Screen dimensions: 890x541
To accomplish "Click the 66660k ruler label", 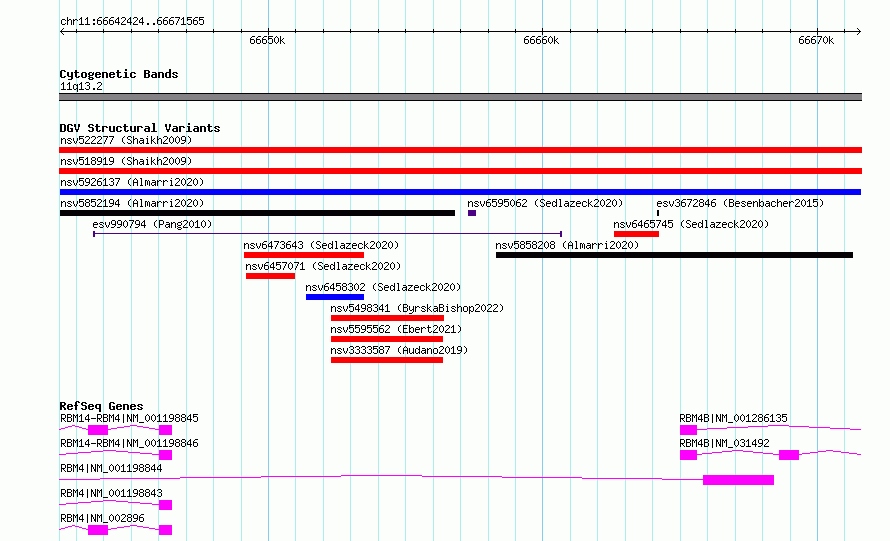I will [x=541, y=40].
